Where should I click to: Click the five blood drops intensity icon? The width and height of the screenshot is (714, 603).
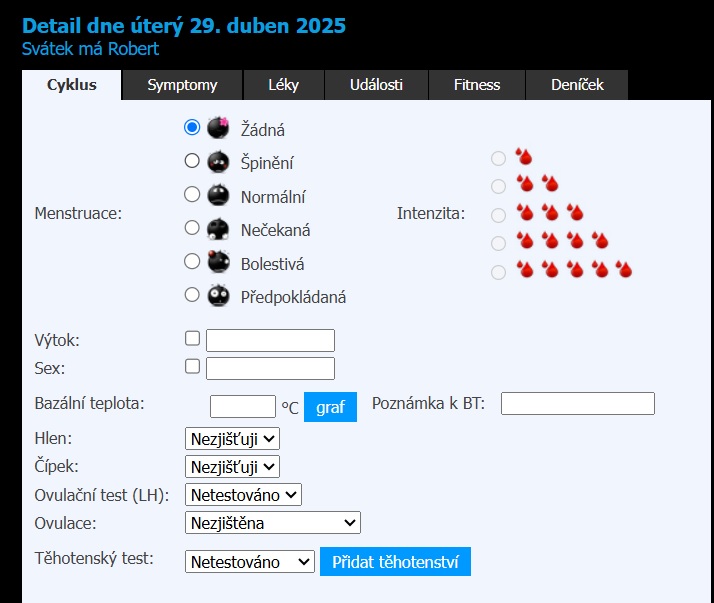coord(574,270)
